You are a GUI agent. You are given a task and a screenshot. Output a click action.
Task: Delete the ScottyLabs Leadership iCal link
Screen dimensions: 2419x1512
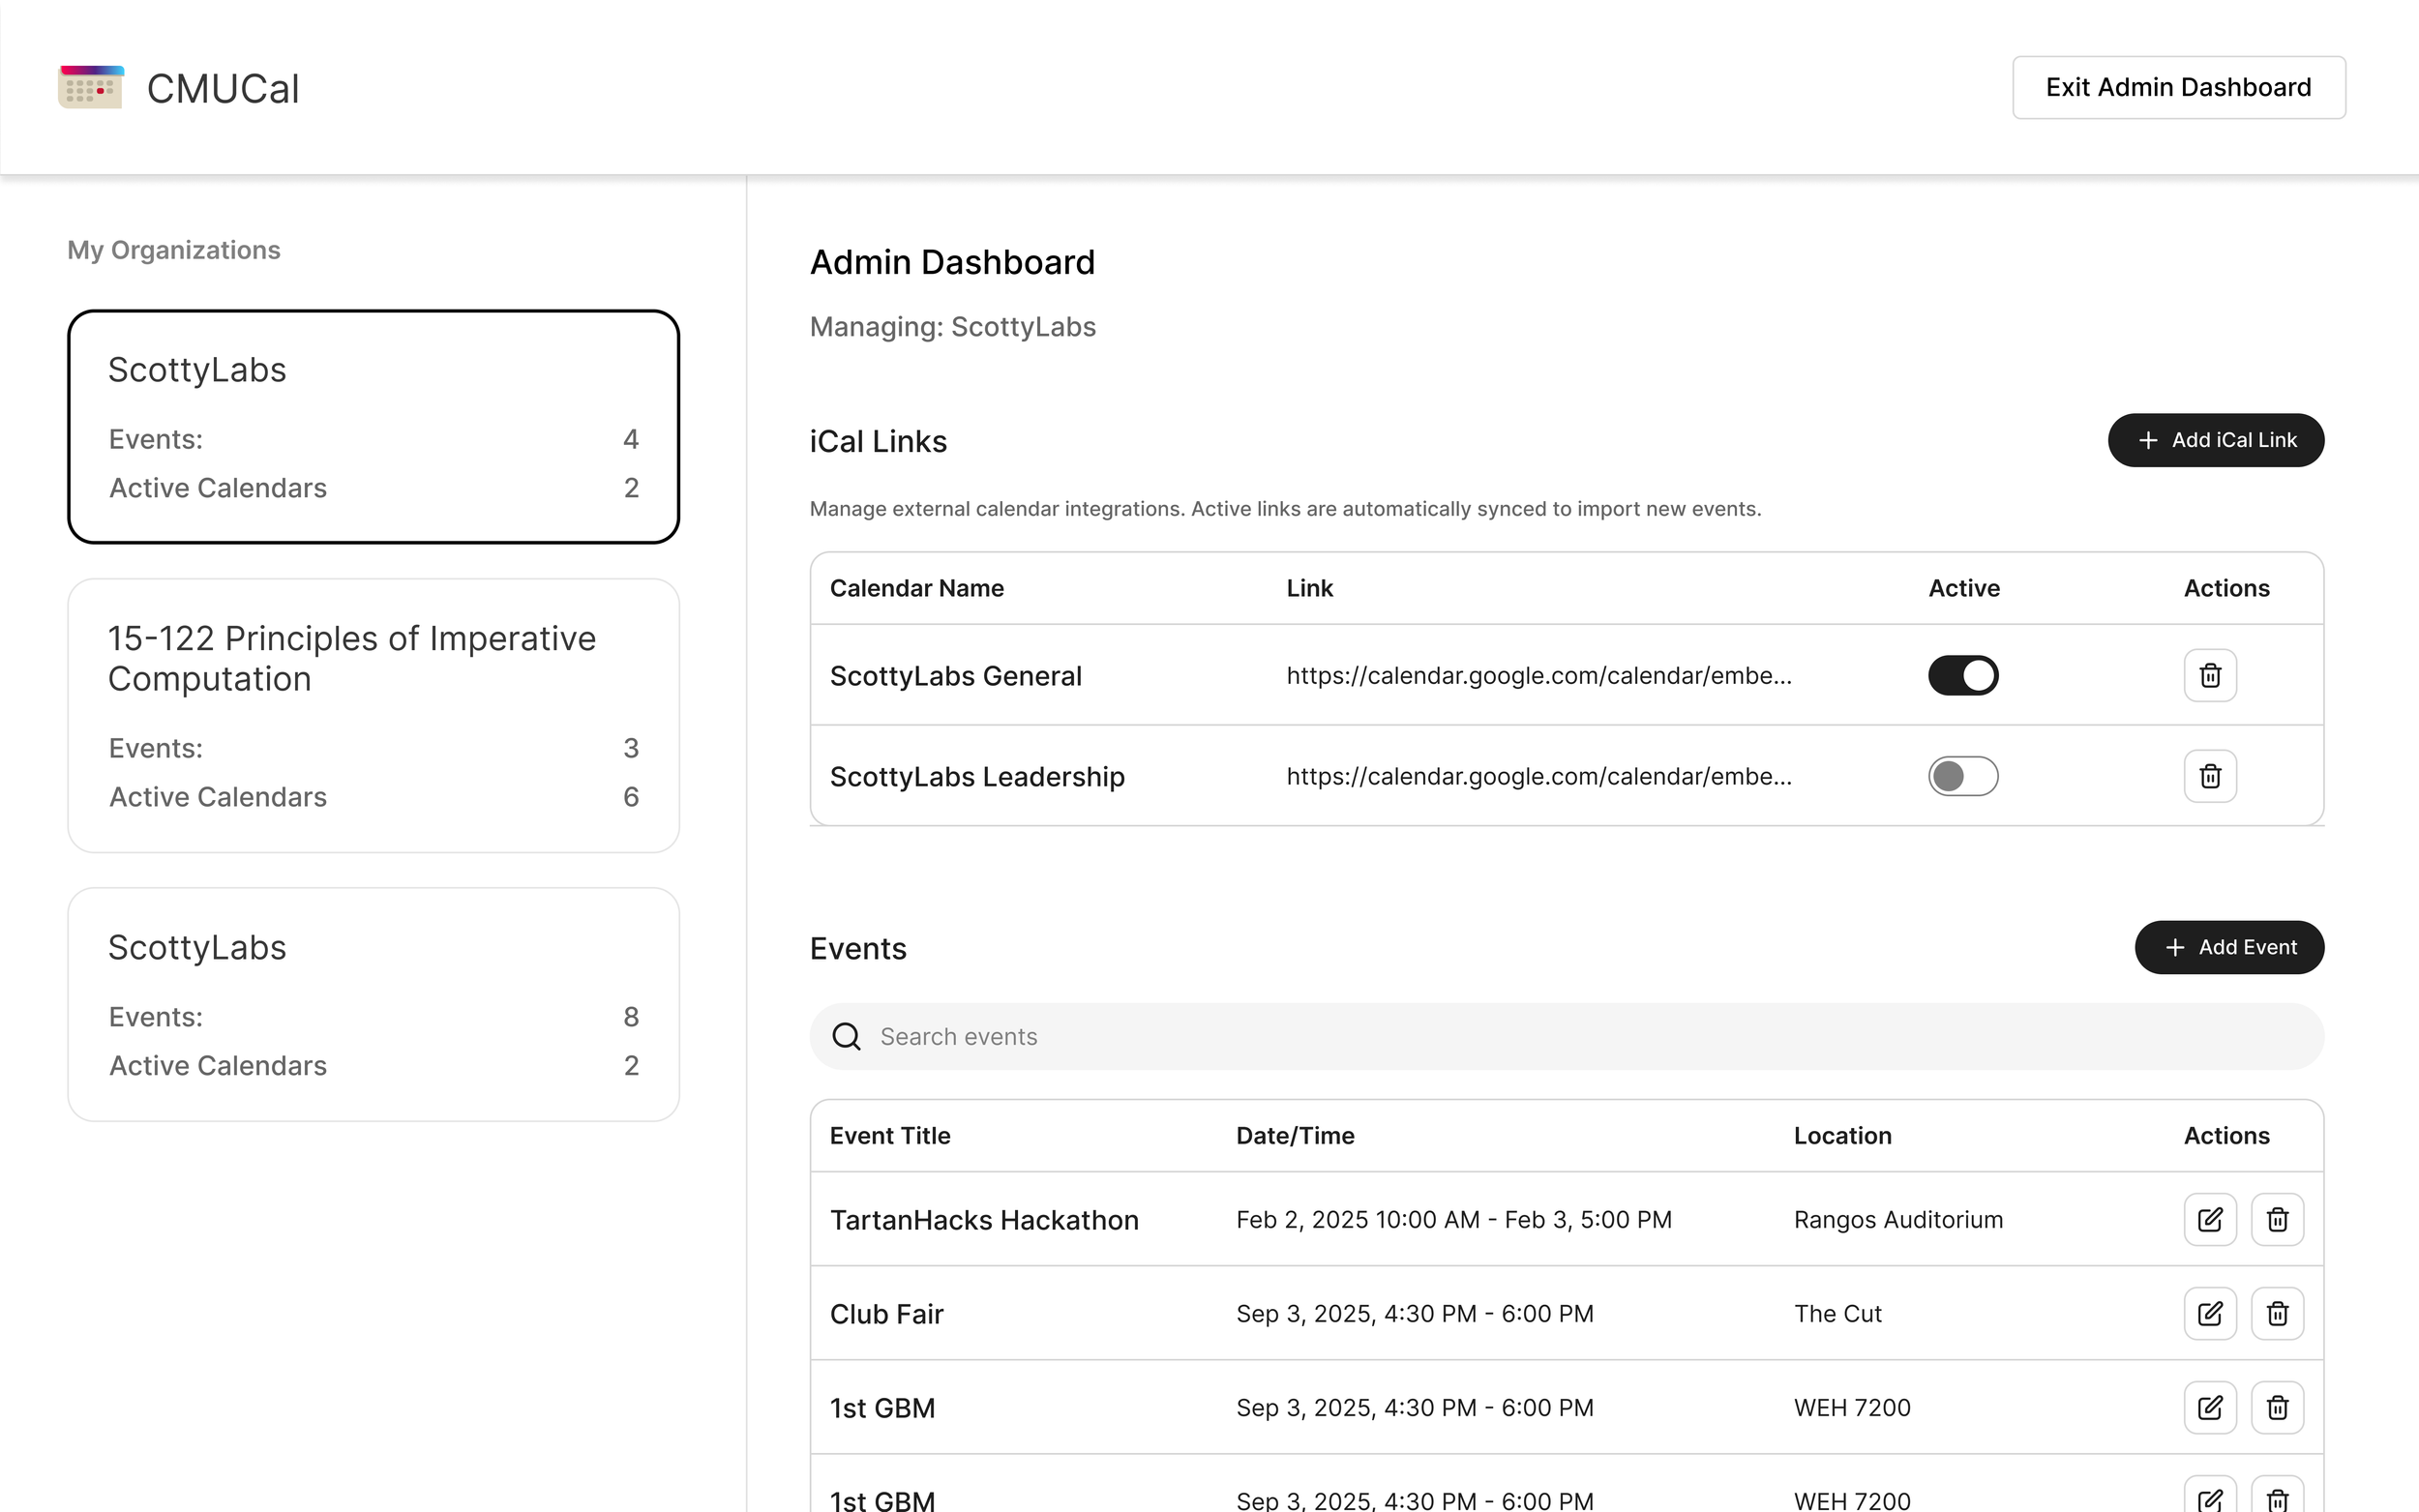[2209, 776]
